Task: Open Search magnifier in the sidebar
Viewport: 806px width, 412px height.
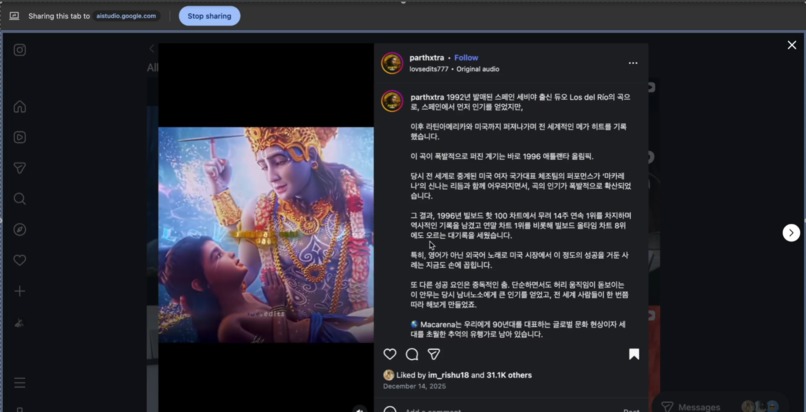Action: 20,199
